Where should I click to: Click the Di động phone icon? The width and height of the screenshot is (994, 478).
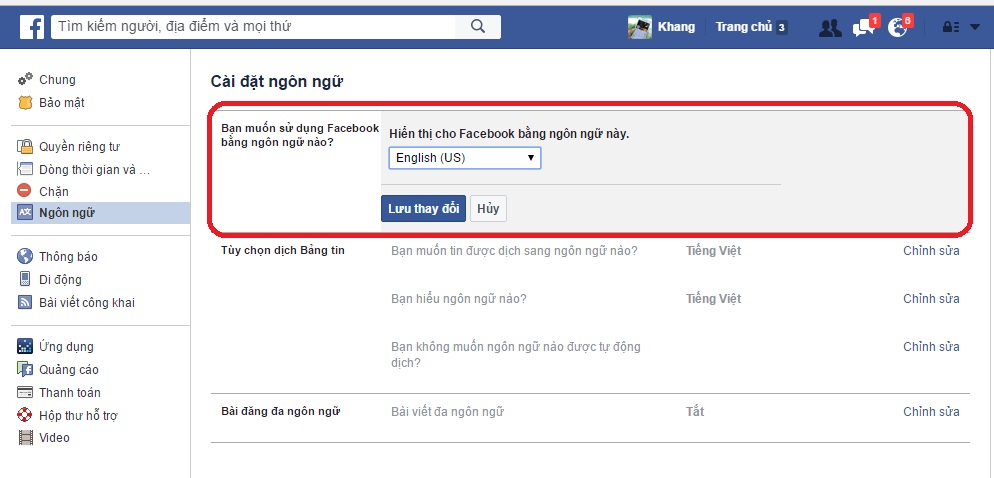pyautogui.click(x=25, y=279)
